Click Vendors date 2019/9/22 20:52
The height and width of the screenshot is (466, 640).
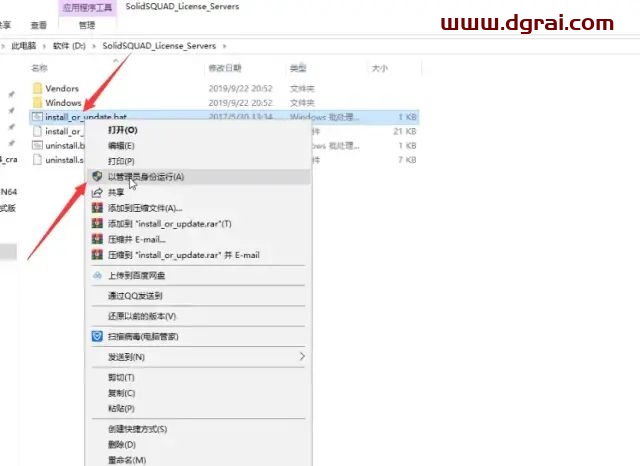240,88
